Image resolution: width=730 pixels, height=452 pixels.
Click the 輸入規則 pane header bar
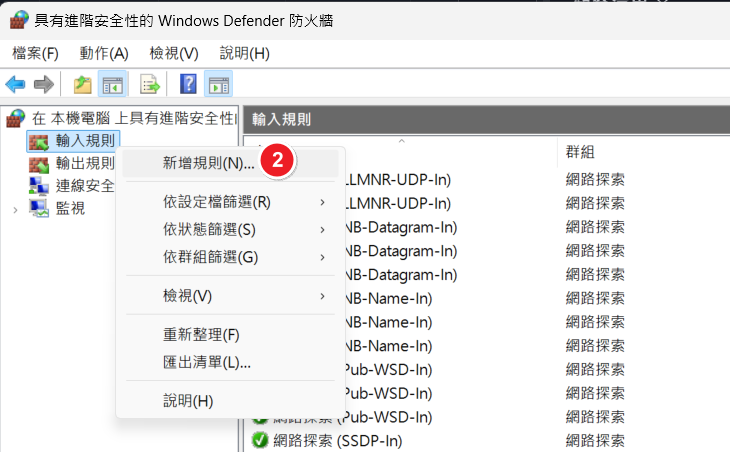[x=487, y=120]
